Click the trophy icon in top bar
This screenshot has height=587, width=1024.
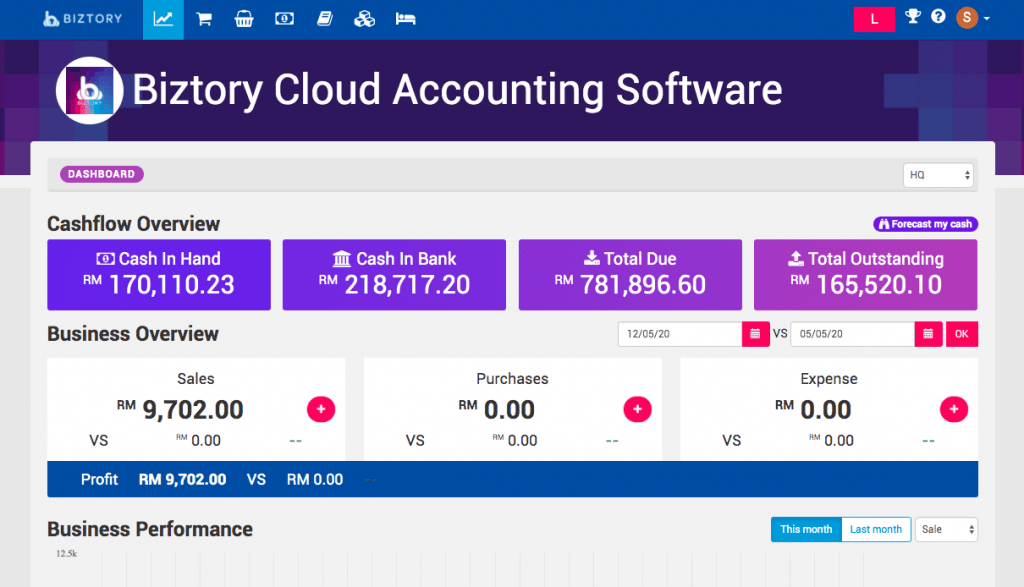(x=912, y=16)
